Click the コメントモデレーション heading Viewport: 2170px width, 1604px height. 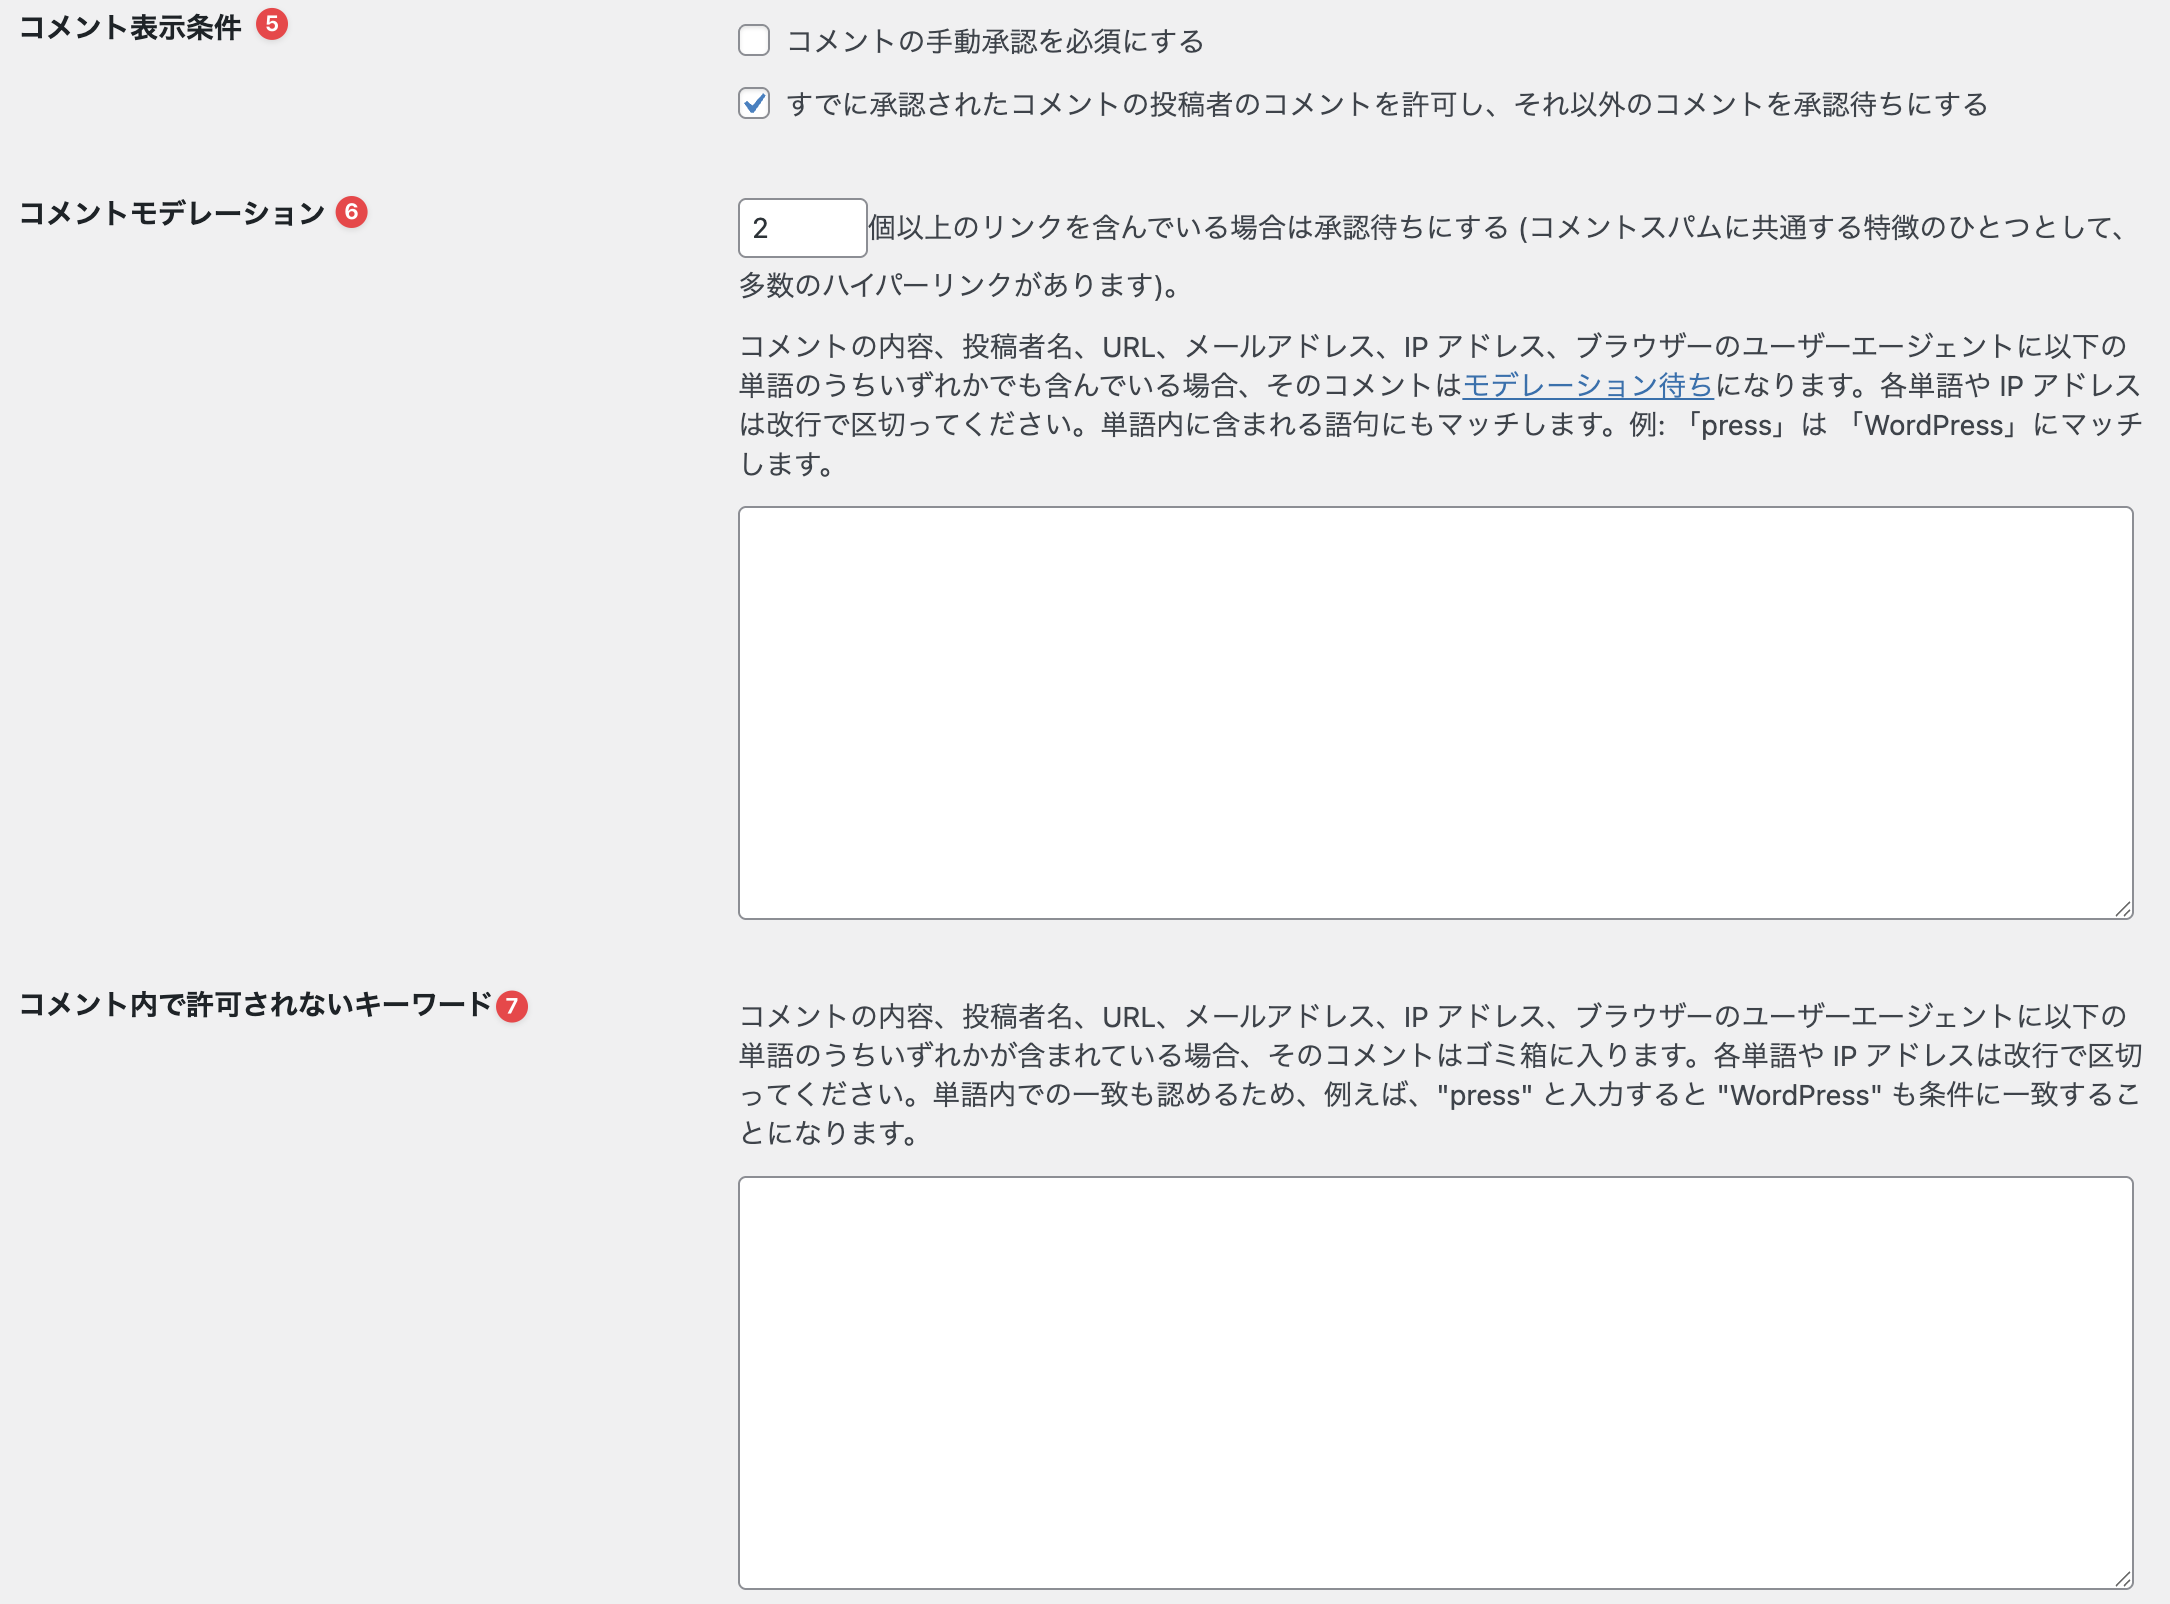172,213
